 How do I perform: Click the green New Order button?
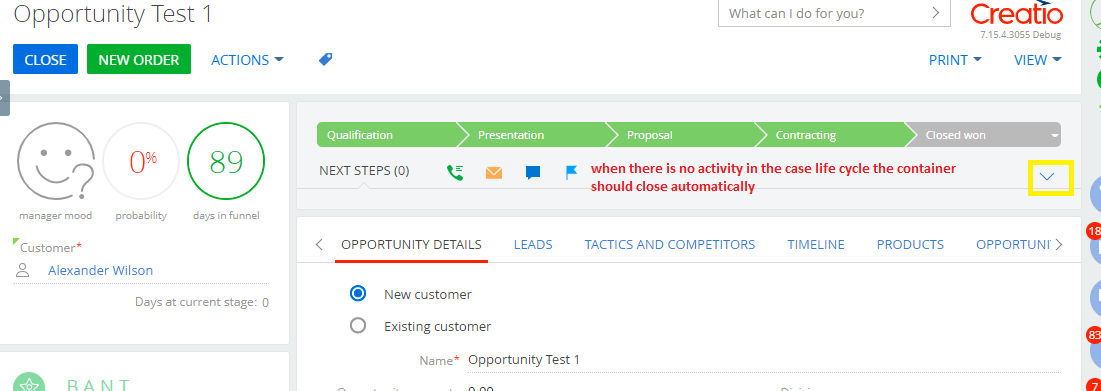coord(139,60)
